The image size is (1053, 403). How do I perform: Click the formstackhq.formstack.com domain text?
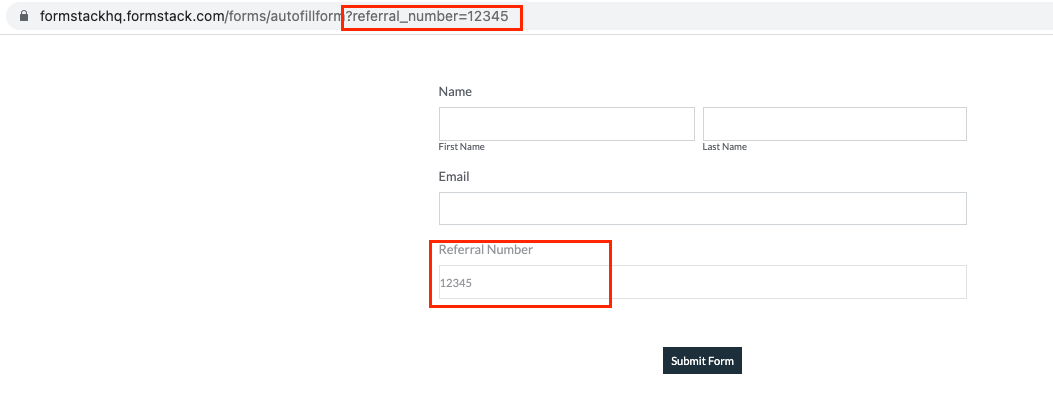pyautogui.click(x=132, y=17)
